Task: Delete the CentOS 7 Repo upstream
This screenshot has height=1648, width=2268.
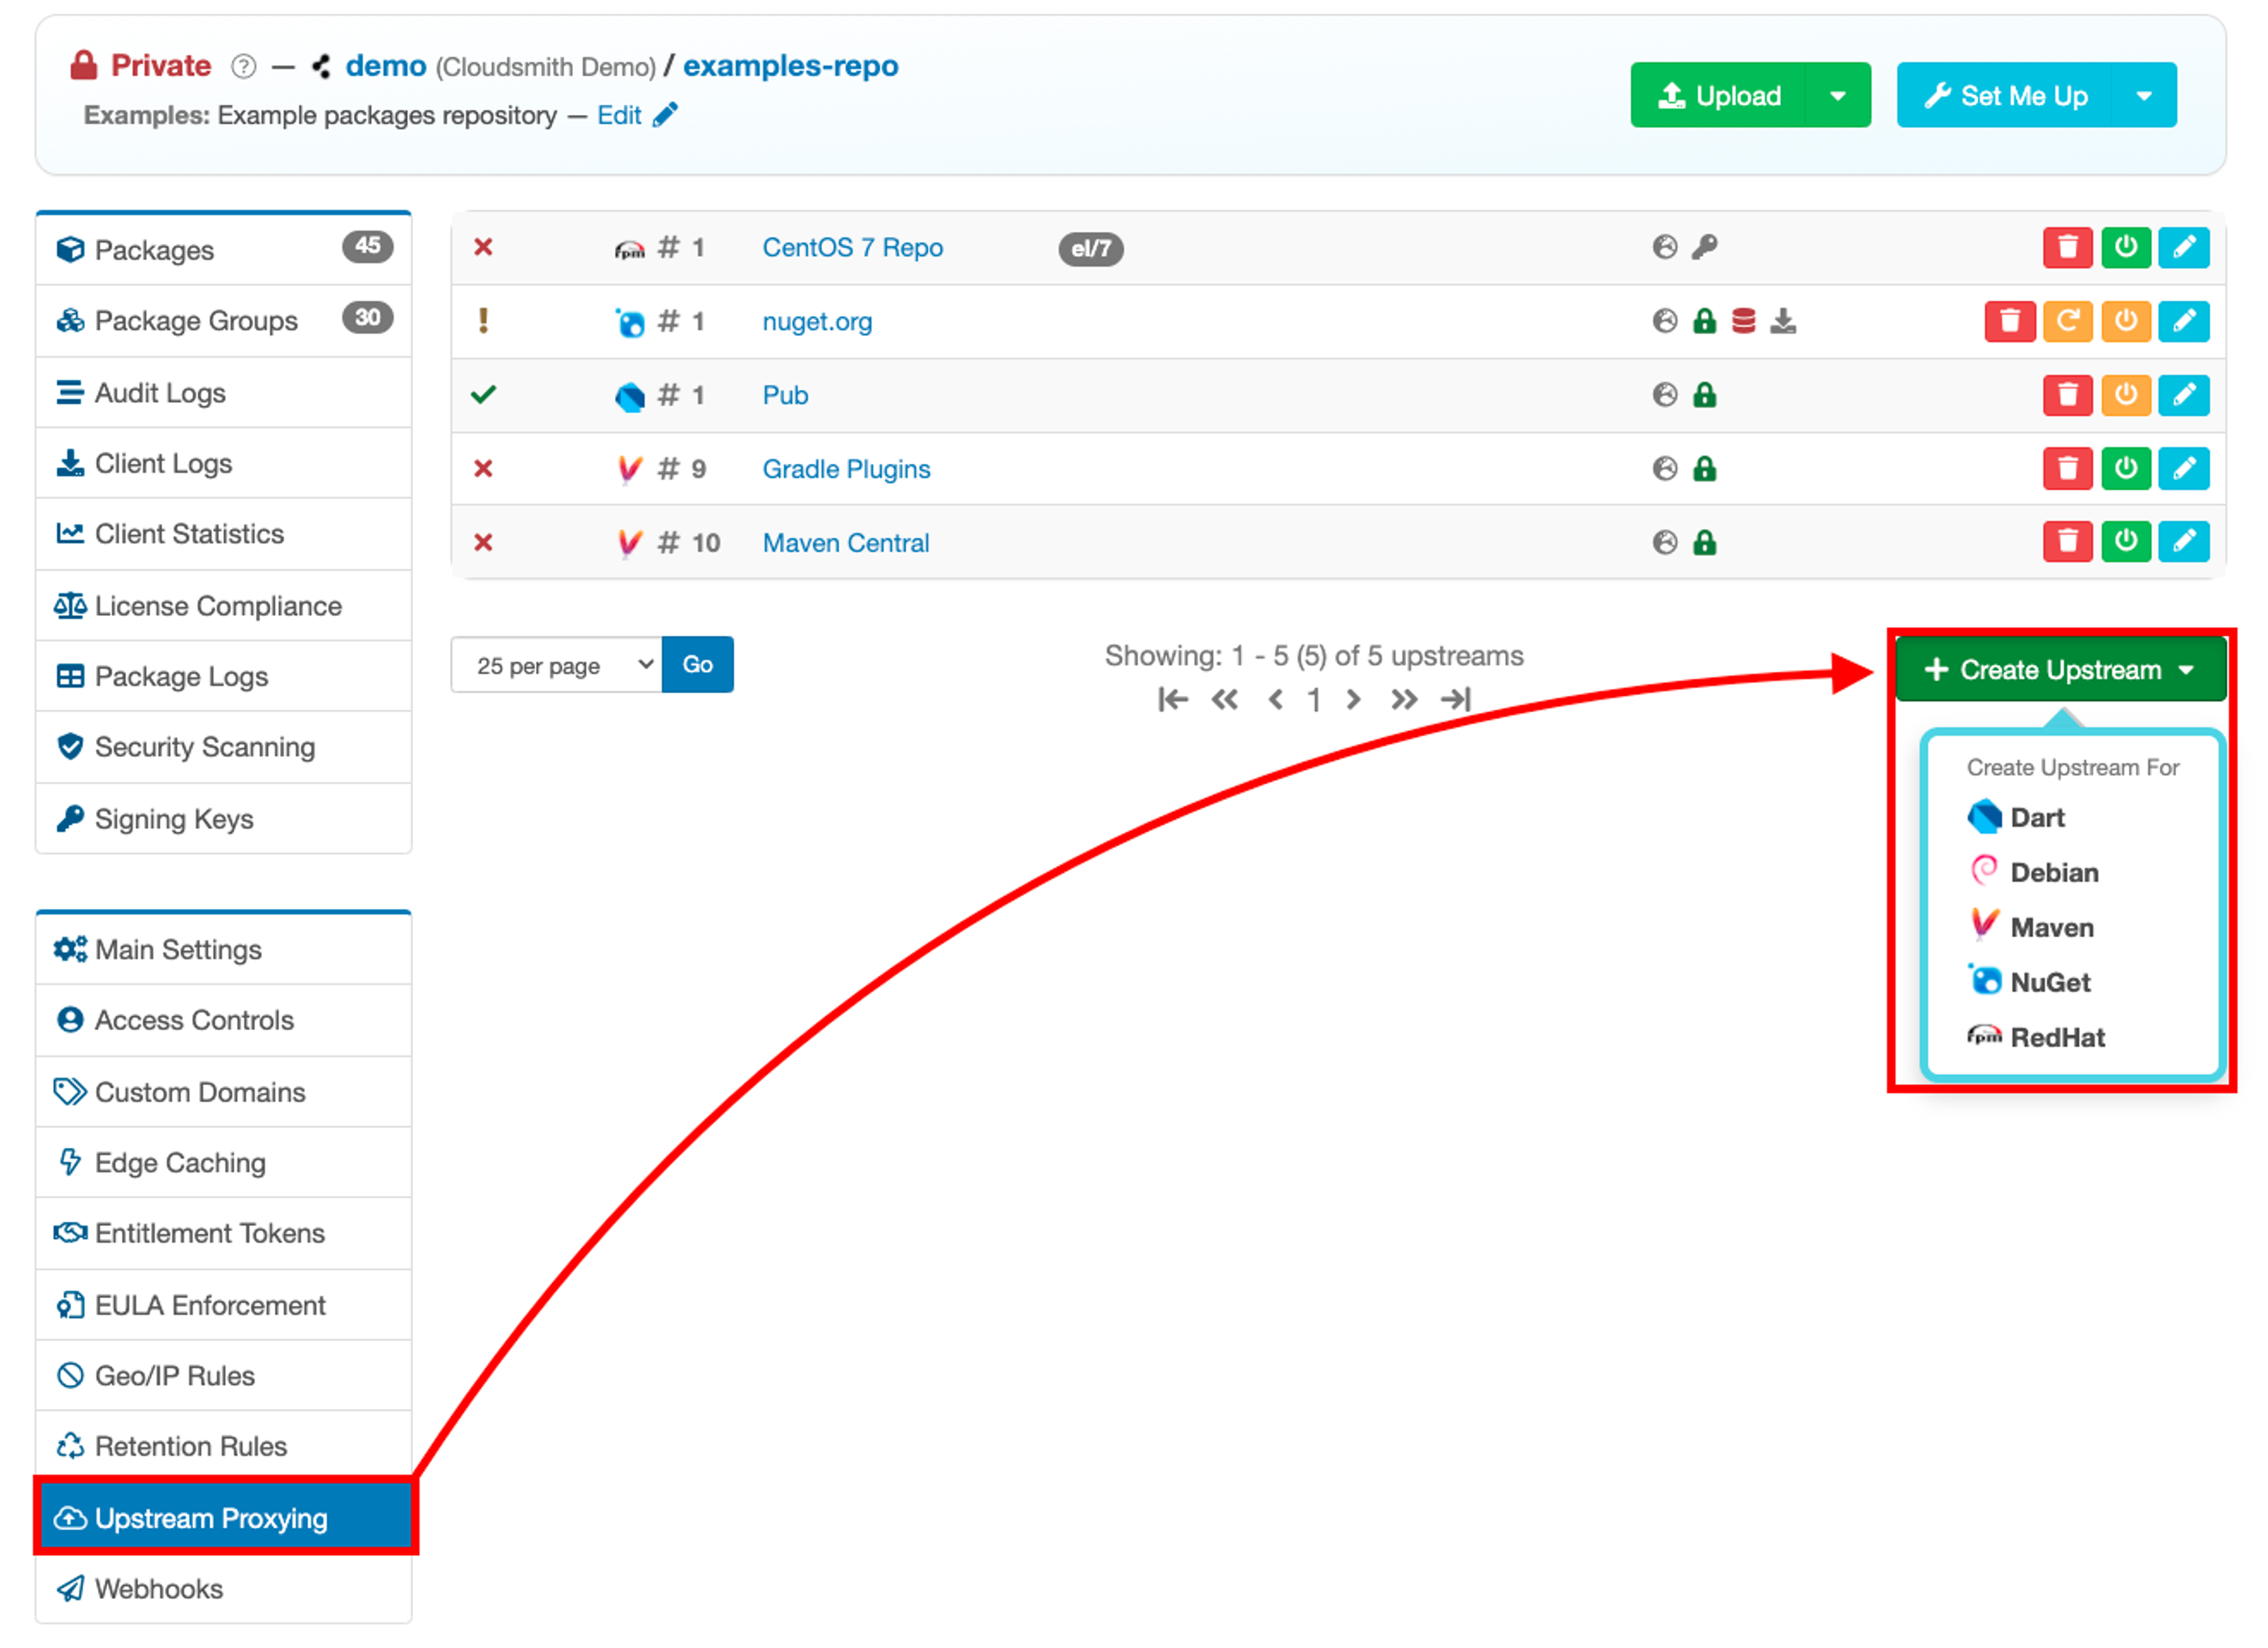Action: click(x=2067, y=248)
